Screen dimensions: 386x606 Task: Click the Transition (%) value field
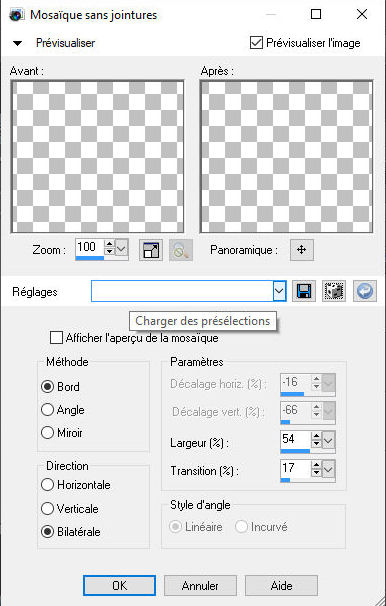296,468
